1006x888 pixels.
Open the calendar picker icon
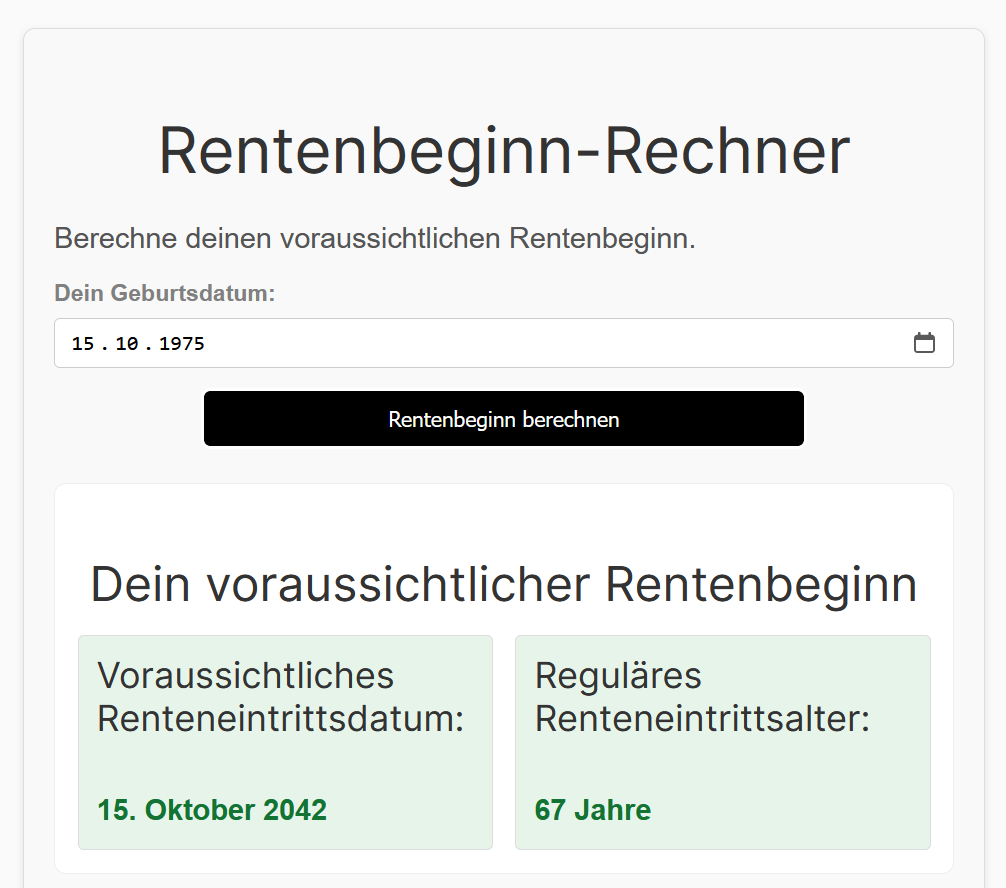point(924,343)
